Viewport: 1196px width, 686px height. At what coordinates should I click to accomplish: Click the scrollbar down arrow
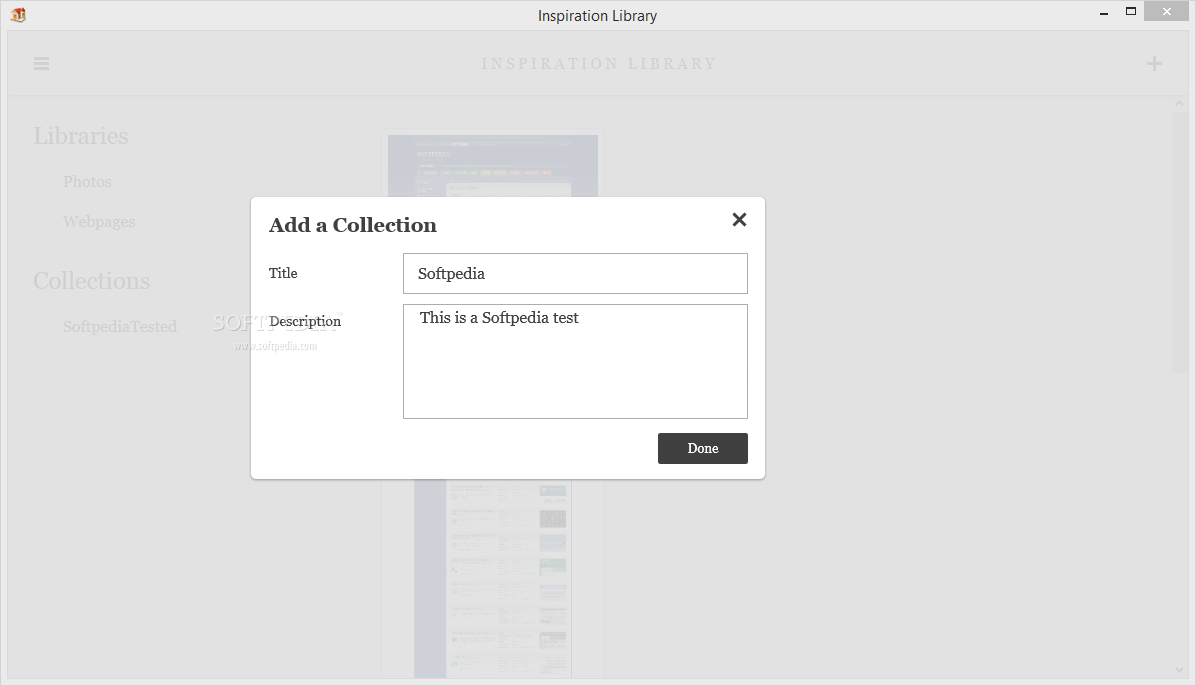(1179, 670)
